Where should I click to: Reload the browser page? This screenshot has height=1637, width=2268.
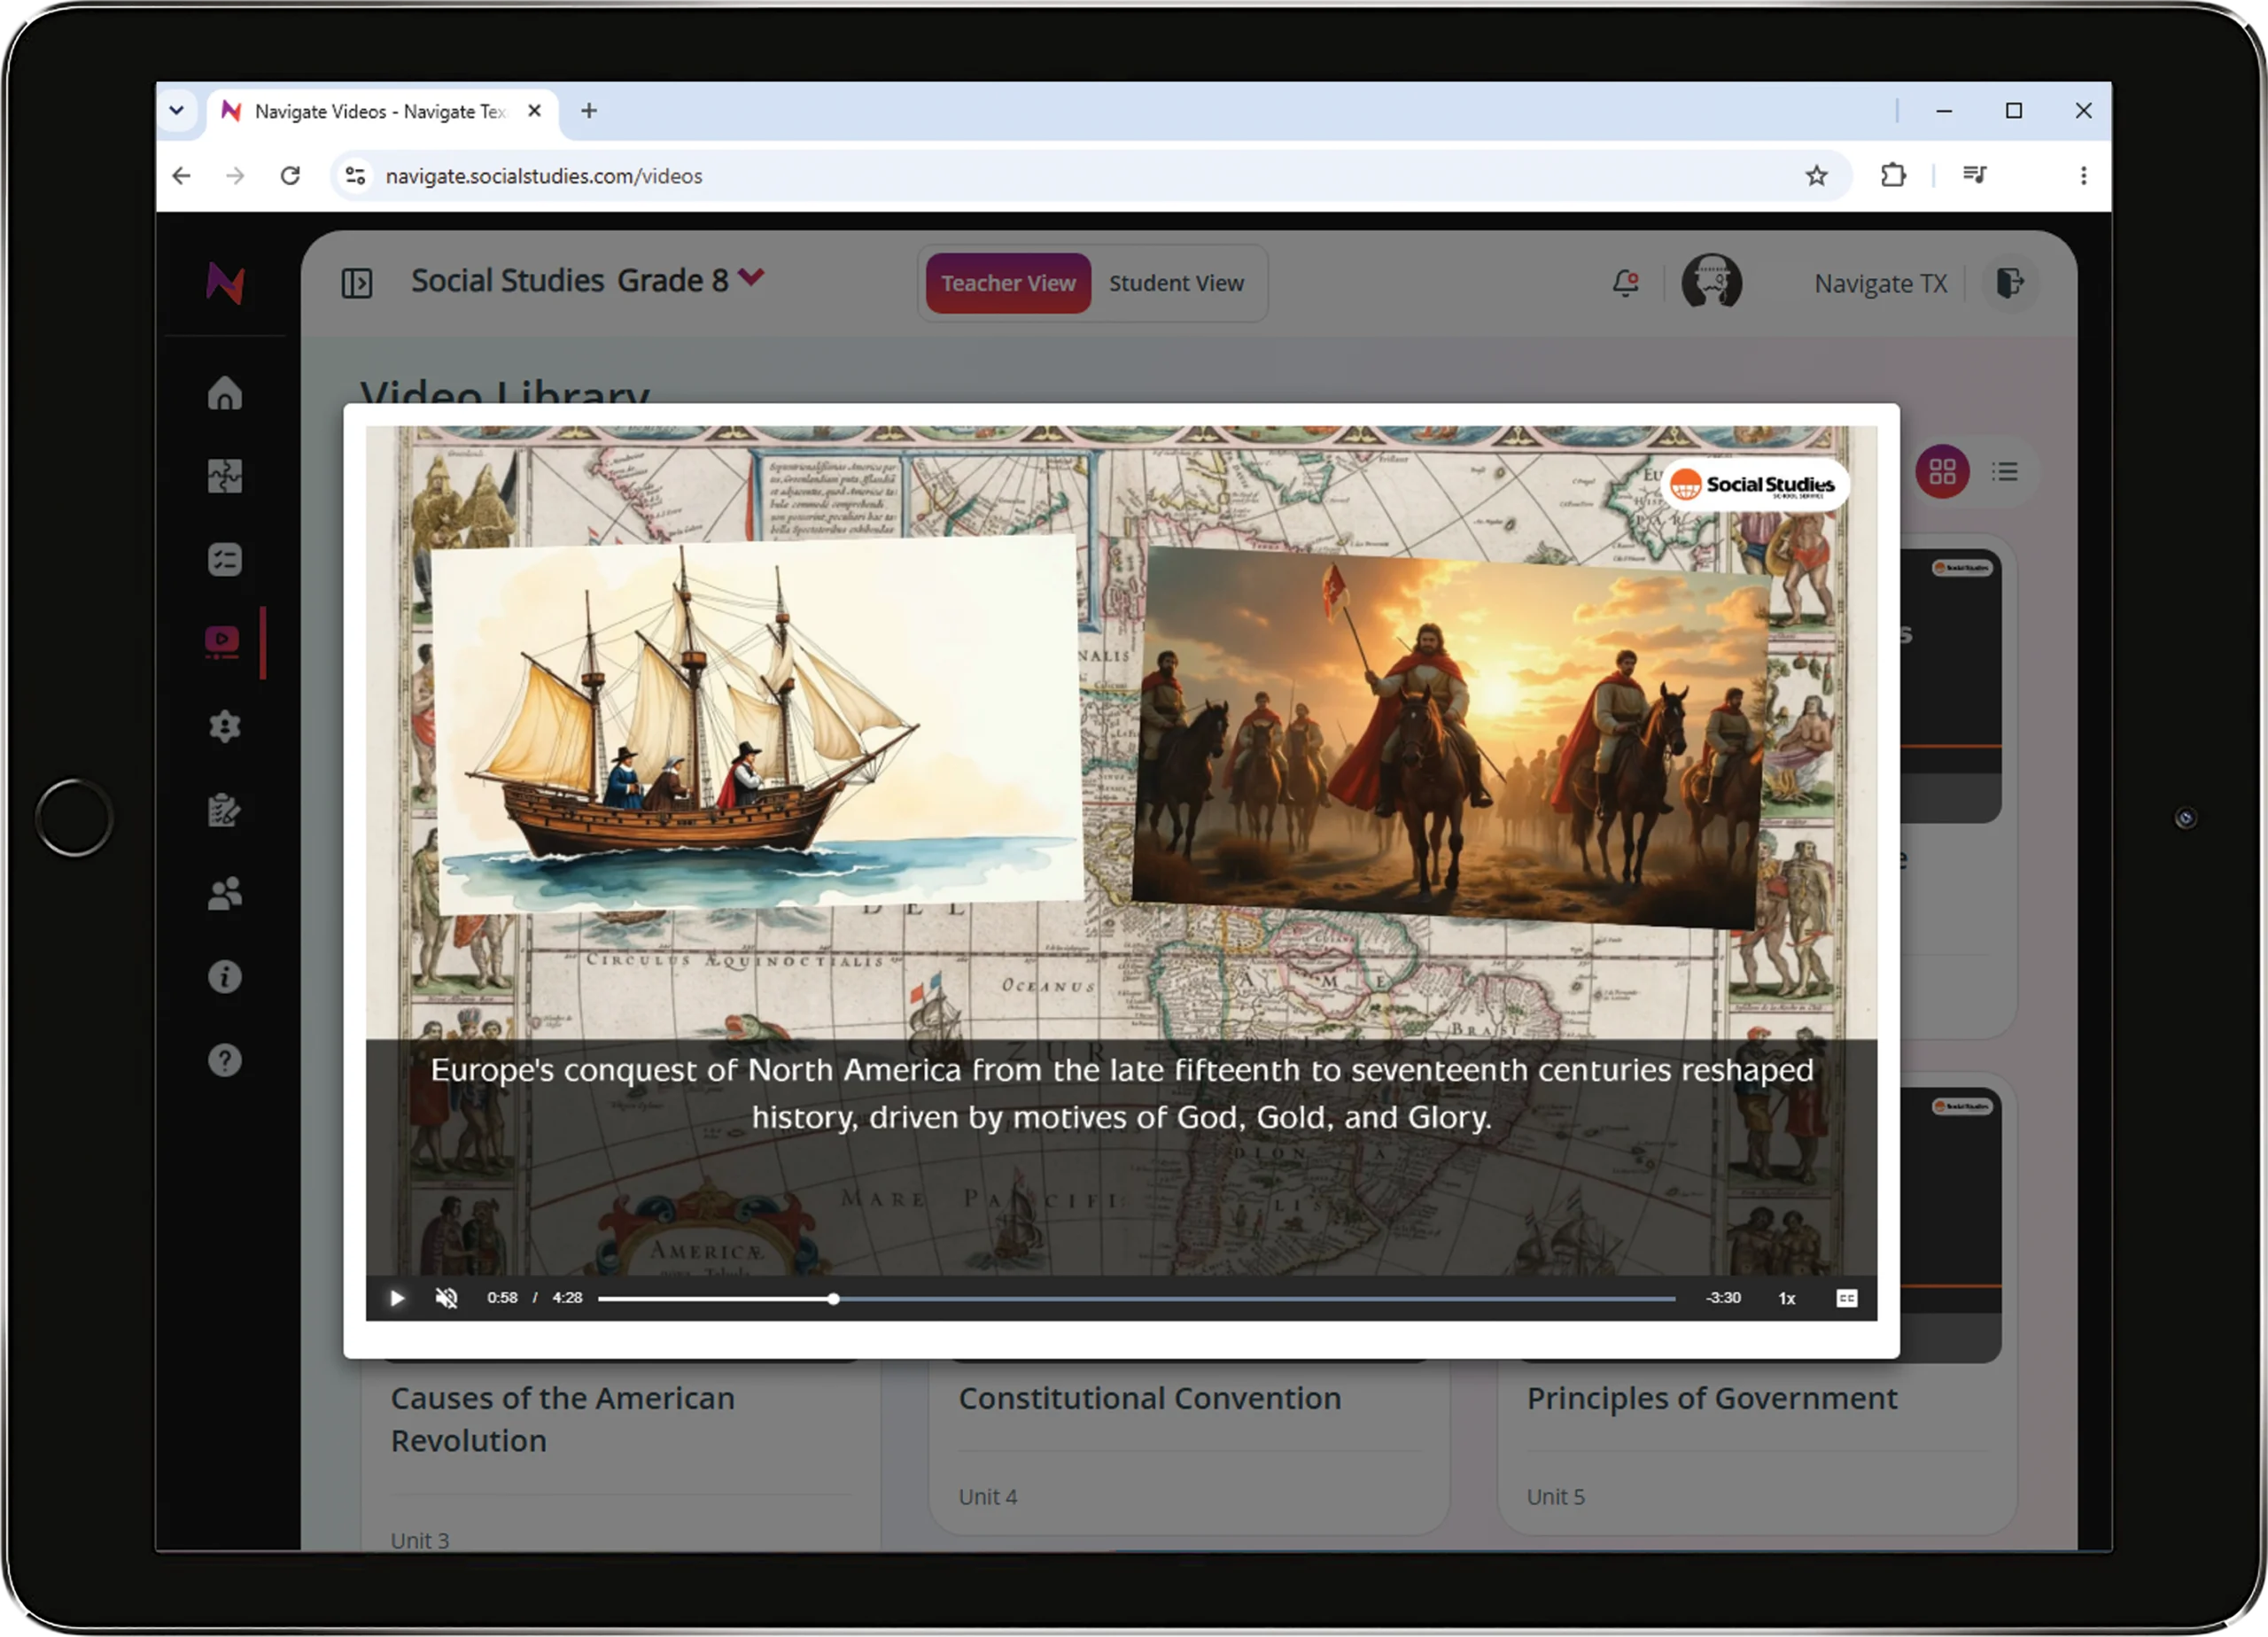[290, 176]
